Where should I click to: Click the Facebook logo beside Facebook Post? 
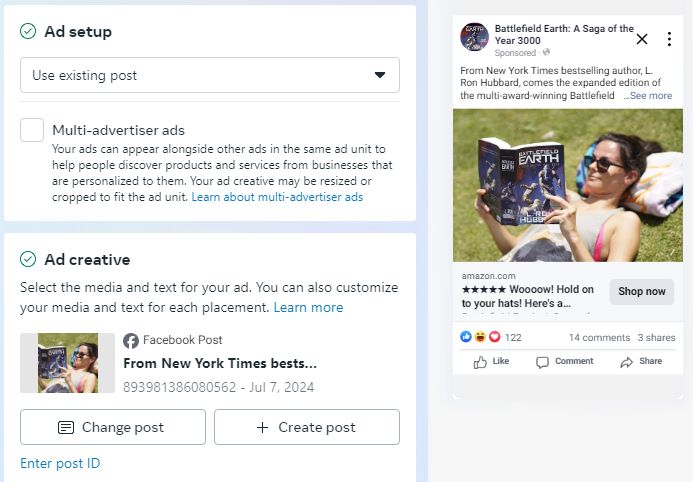pyautogui.click(x=130, y=340)
